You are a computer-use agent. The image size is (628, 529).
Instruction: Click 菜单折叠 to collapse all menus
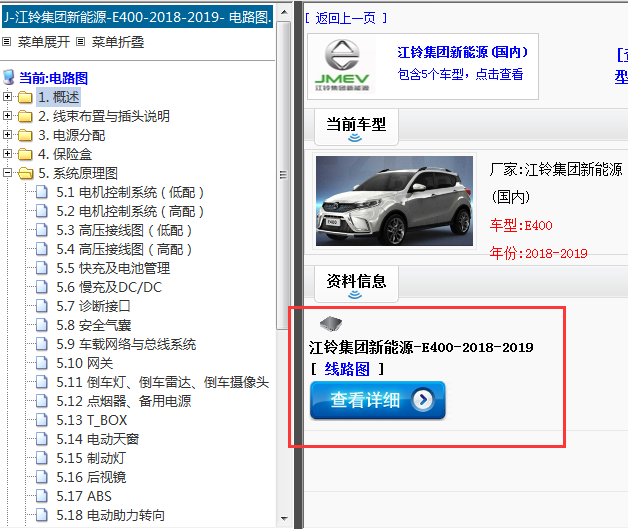[118, 42]
